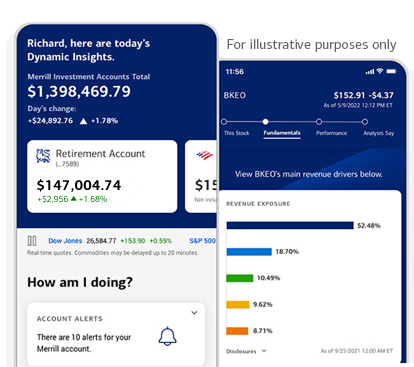Tap the up triangle beside +1.78%
The height and width of the screenshot is (367, 414).
coord(83,121)
